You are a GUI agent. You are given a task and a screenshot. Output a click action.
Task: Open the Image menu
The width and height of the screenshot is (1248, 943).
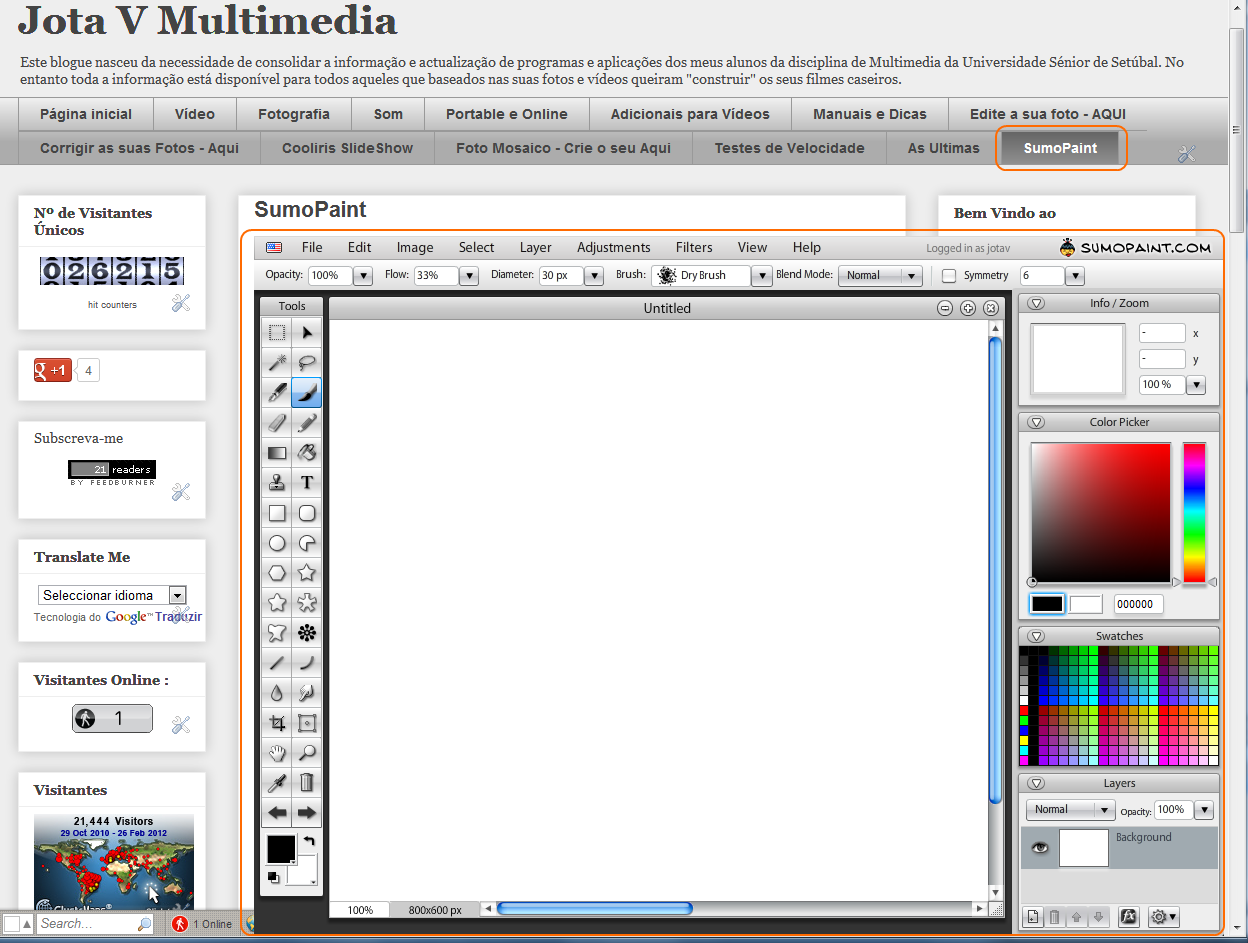[x=415, y=247]
